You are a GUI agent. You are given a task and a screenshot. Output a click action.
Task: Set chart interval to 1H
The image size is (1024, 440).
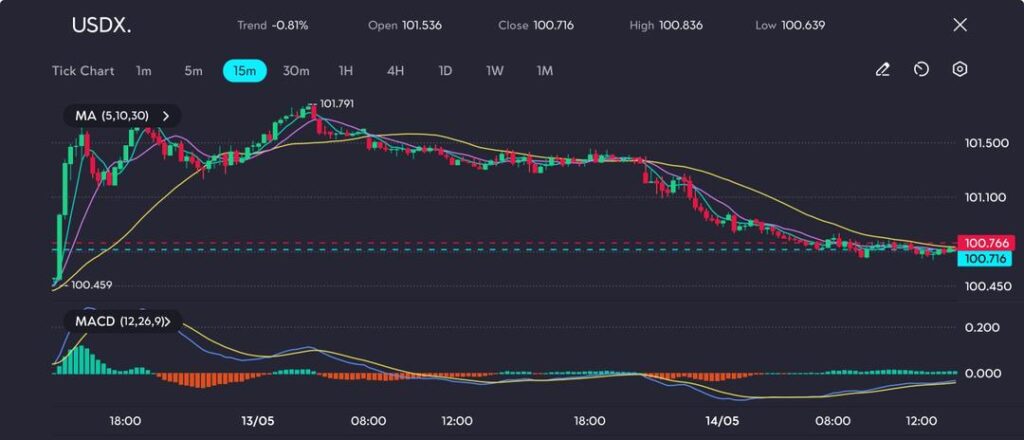346,71
